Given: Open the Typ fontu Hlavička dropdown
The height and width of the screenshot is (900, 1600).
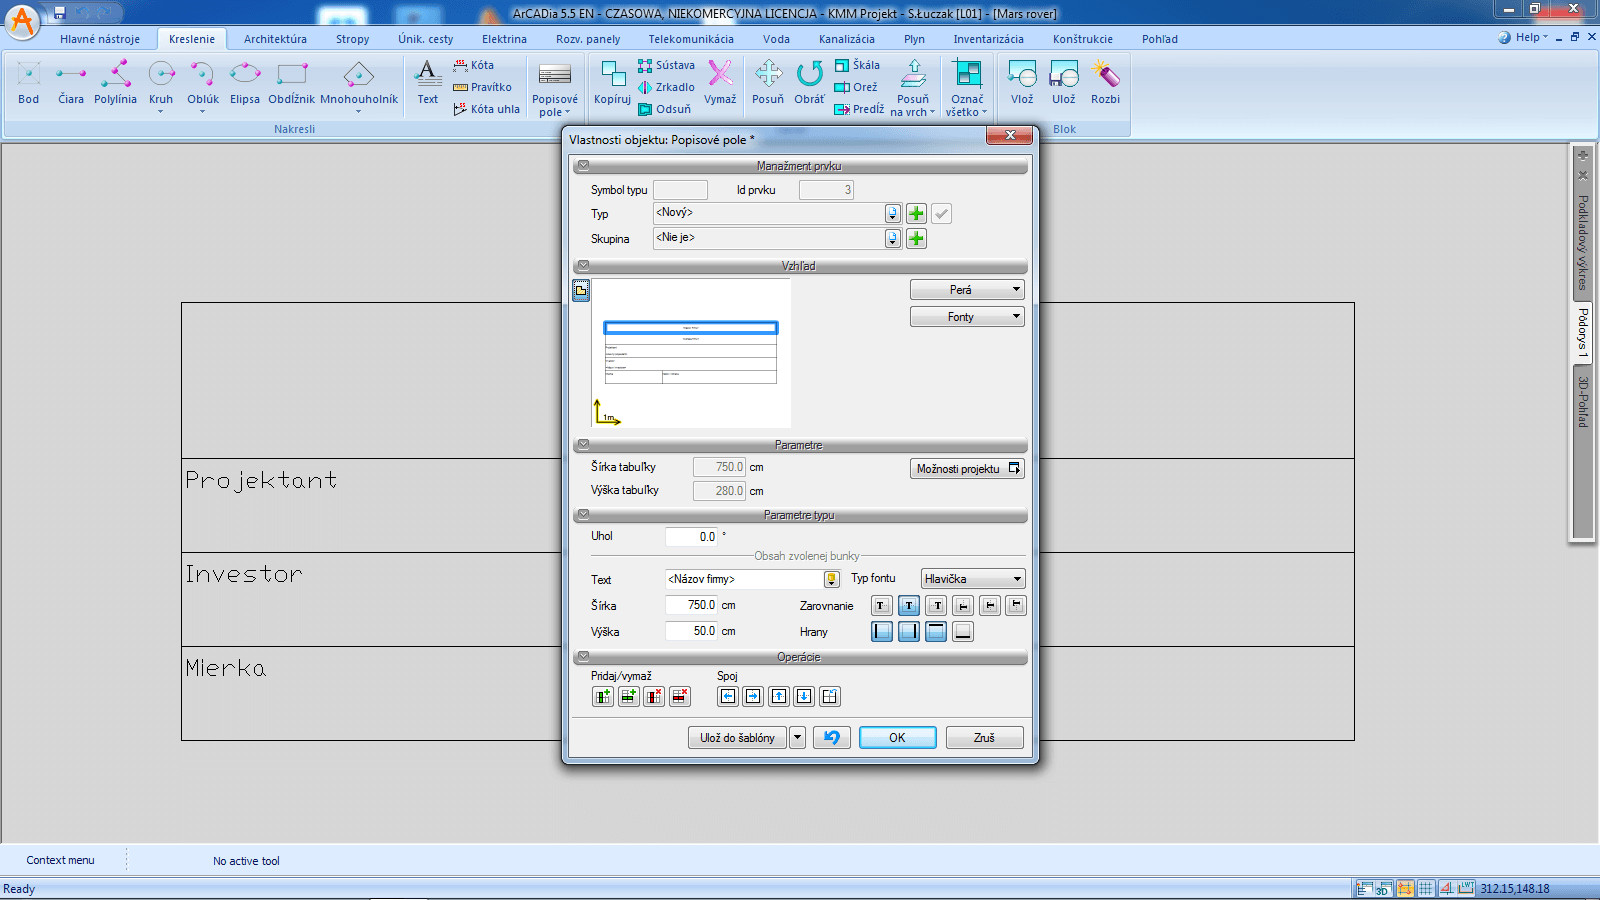Looking at the screenshot, I should pos(973,578).
